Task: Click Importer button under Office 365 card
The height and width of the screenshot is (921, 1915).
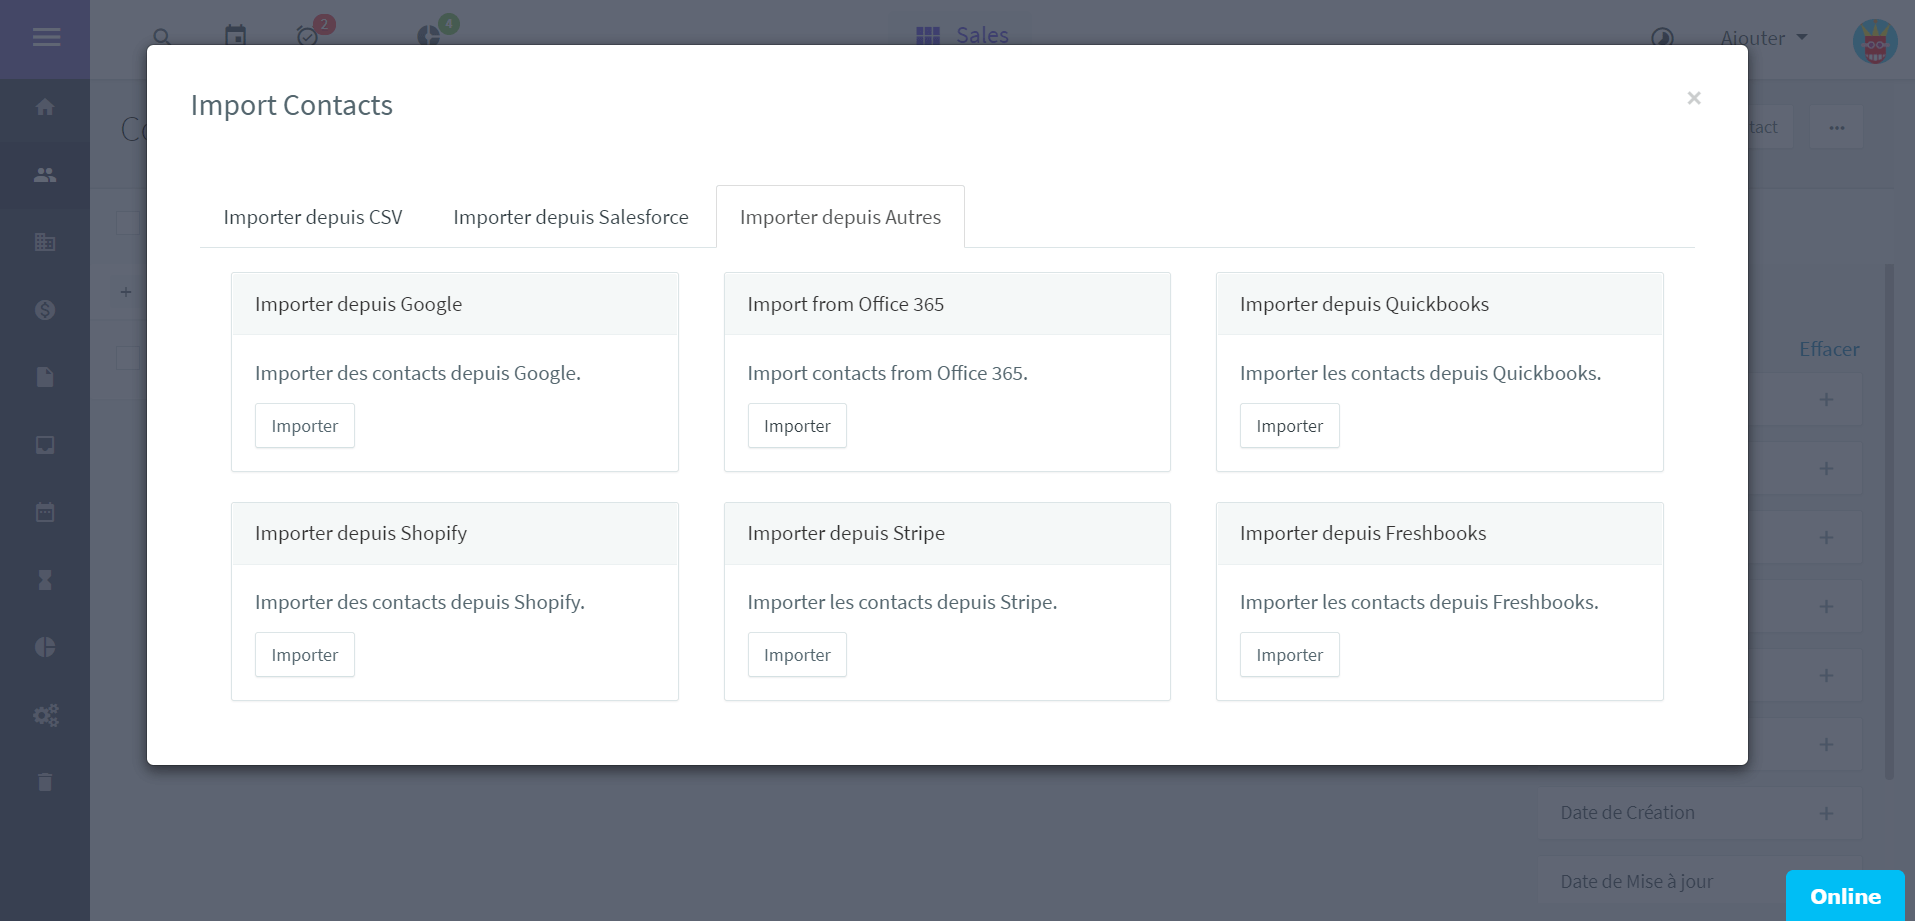Action: pos(797,426)
